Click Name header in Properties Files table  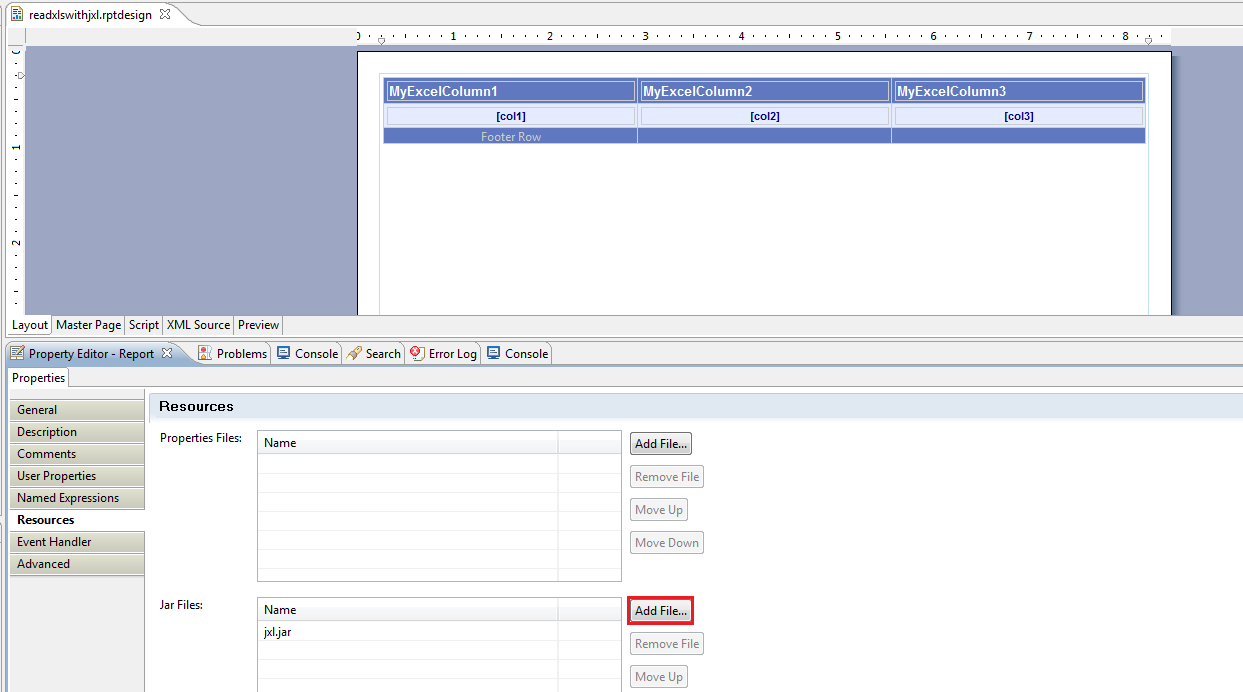pos(408,443)
